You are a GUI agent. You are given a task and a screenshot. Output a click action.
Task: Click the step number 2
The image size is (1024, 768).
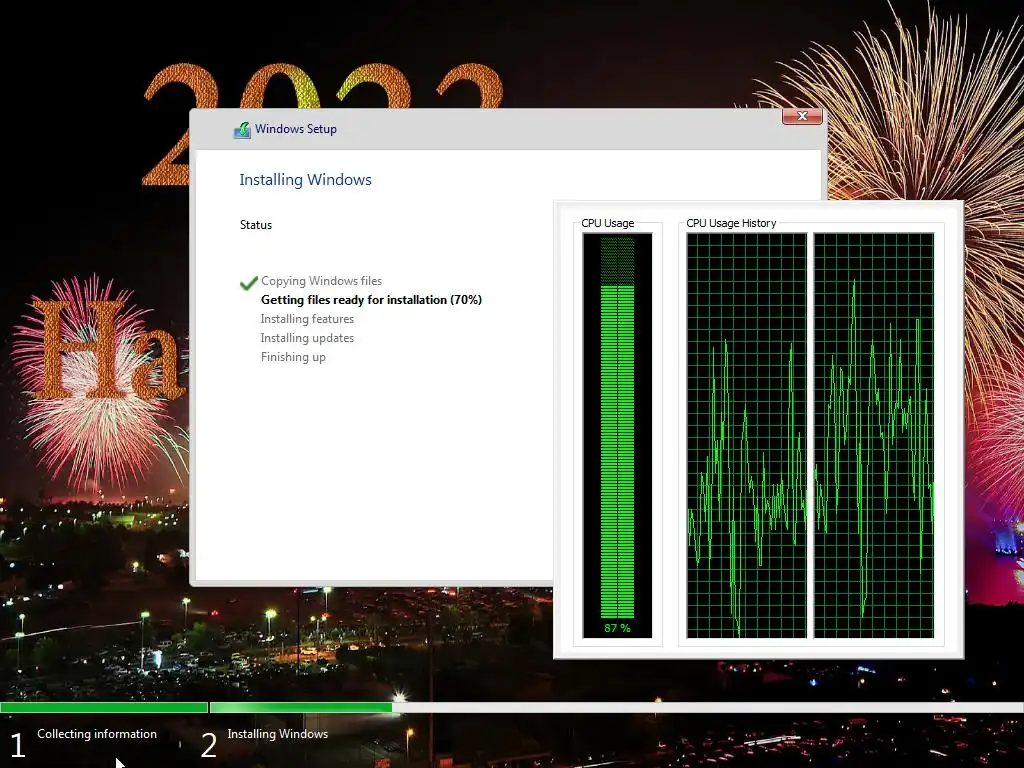[208, 745]
